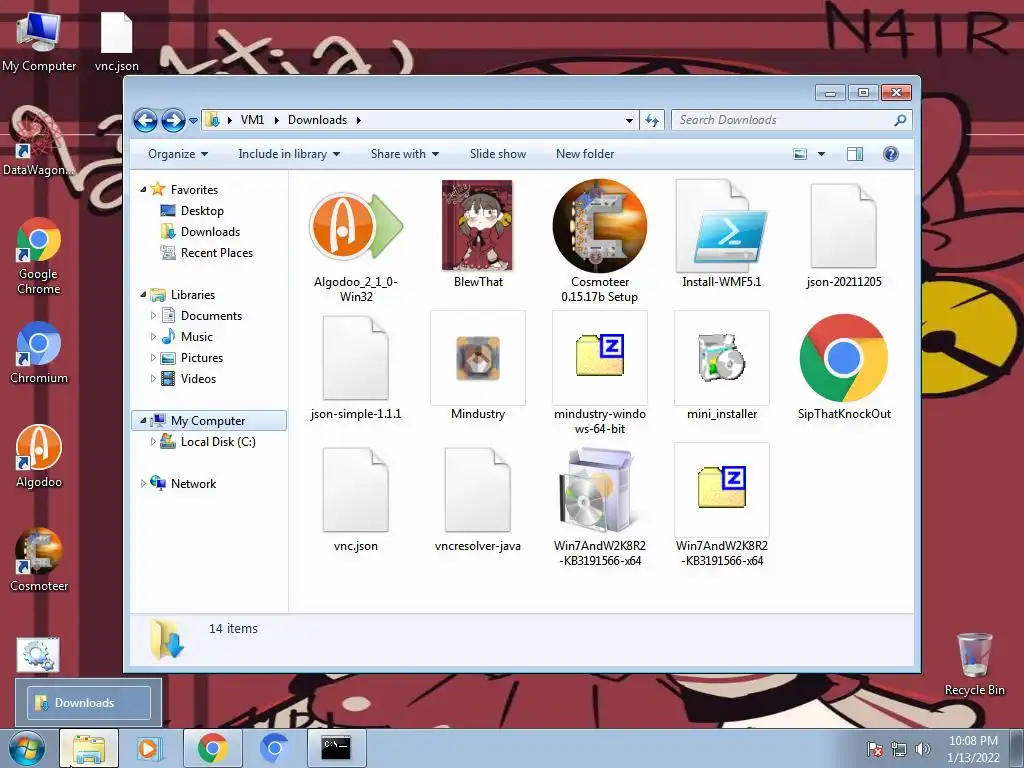Go back with the Back arrow button
1024x768 pixels.
145,120
